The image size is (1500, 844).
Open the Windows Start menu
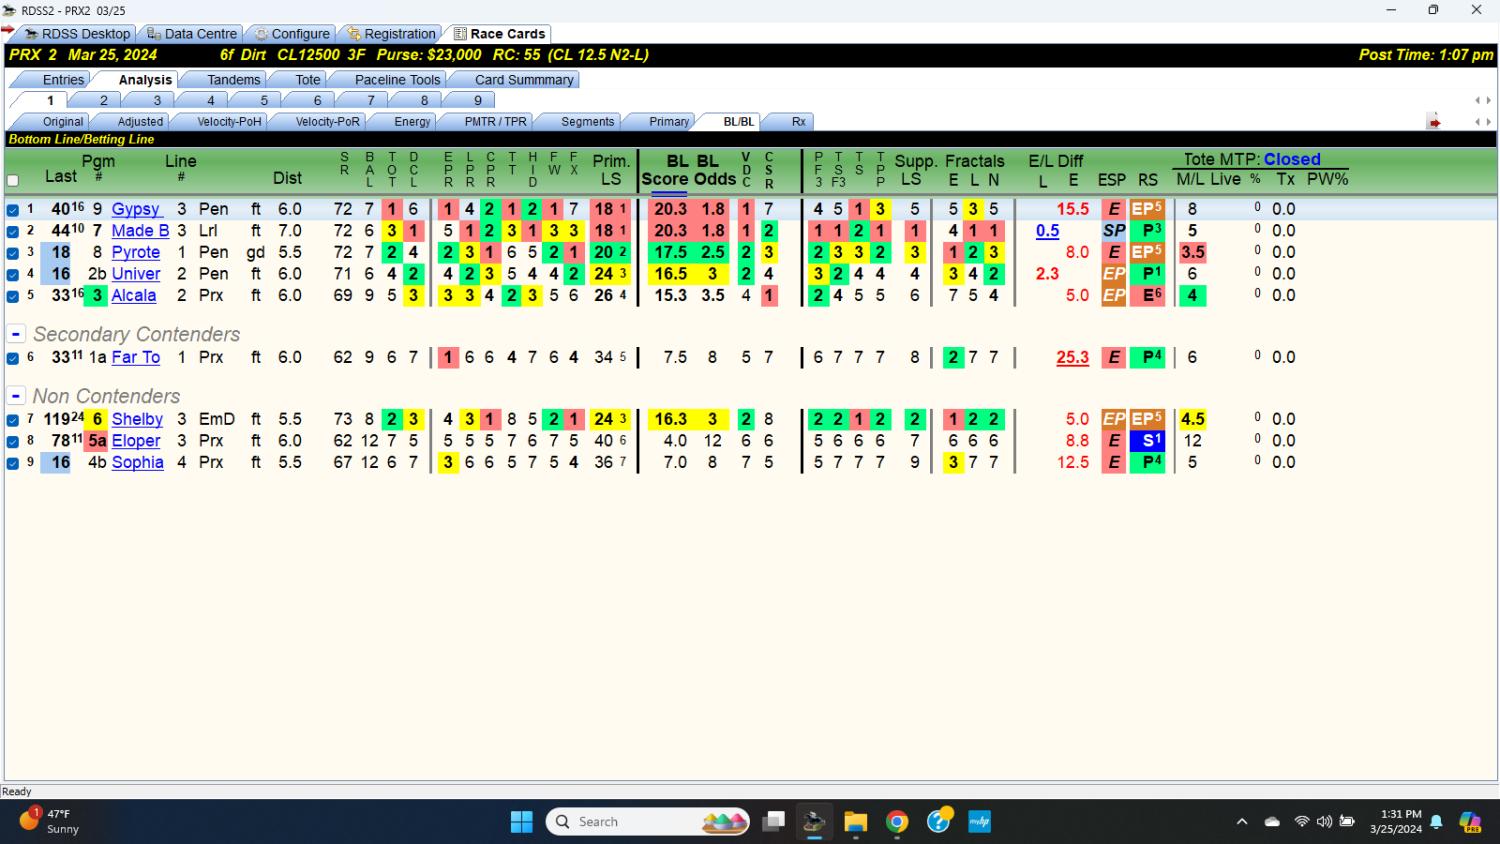521,822
